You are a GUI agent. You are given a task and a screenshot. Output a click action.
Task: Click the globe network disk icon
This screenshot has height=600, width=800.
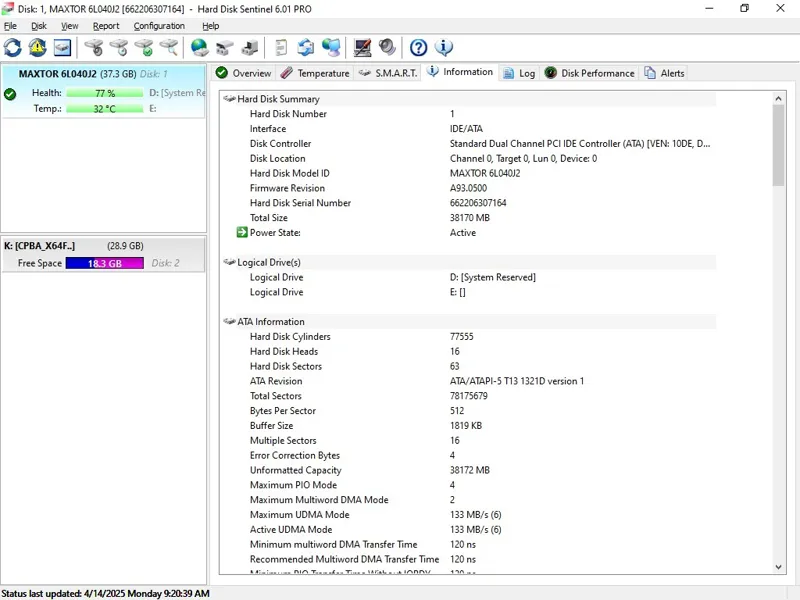(x=199, y=48)
